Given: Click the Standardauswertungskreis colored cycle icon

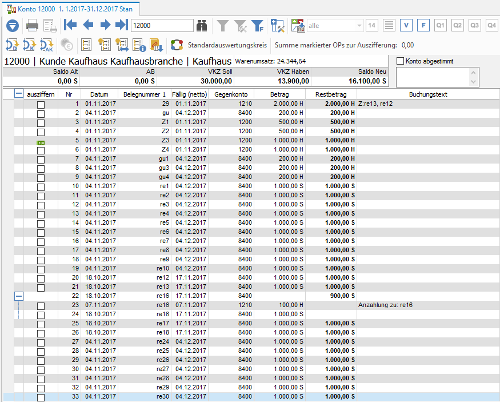Looking at the screenshot, I should click(177, 45).
